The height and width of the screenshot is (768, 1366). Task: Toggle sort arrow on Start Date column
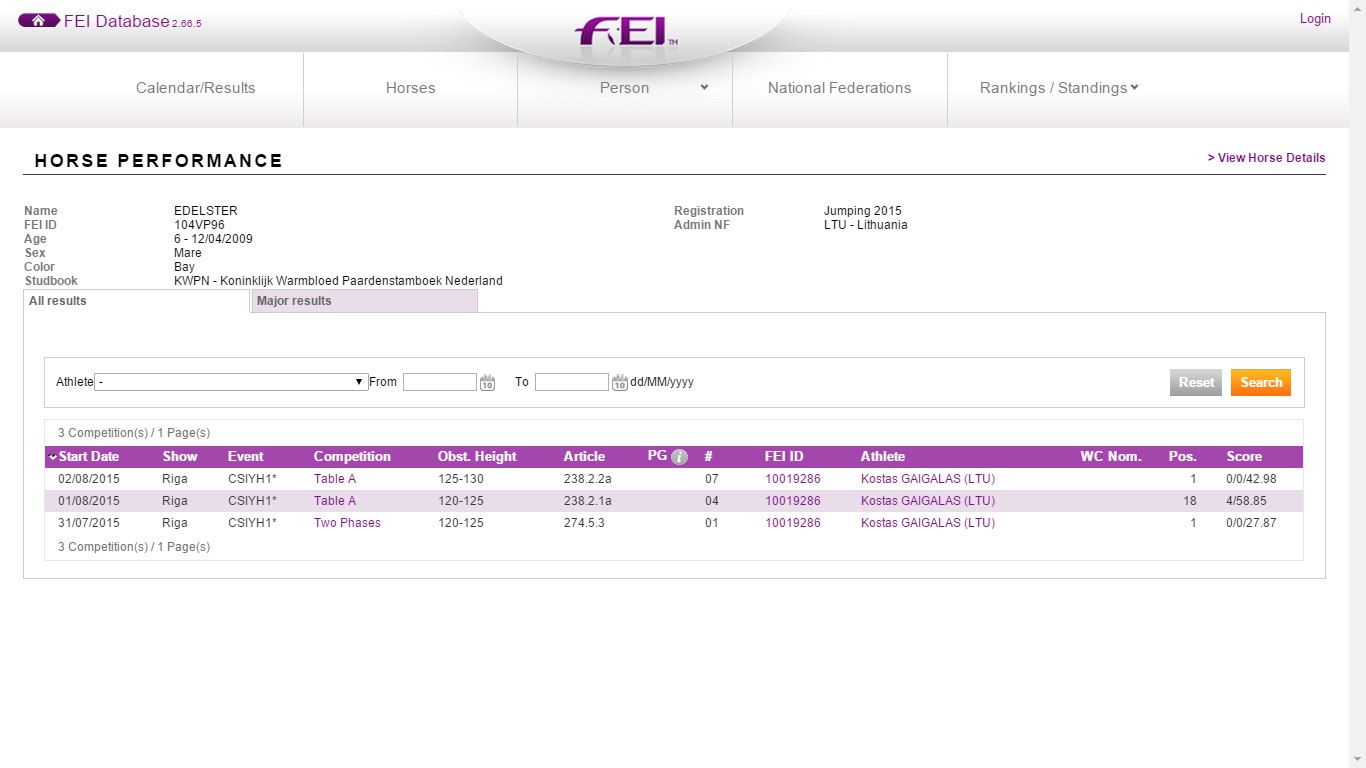52,457
